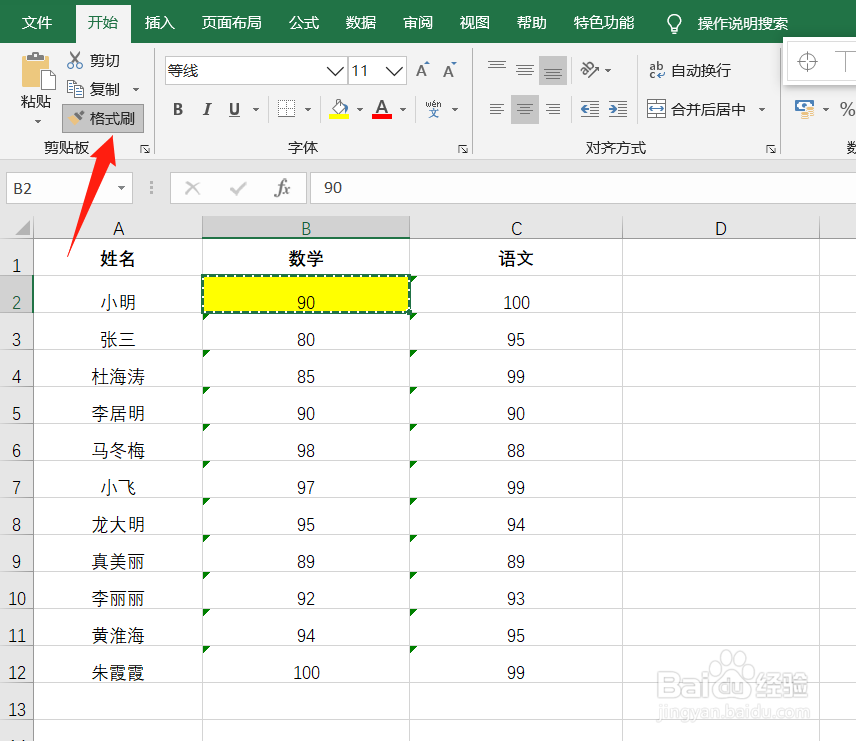Set bottom vertical alignment
856x741 pixels.
[x=552, y=70]
